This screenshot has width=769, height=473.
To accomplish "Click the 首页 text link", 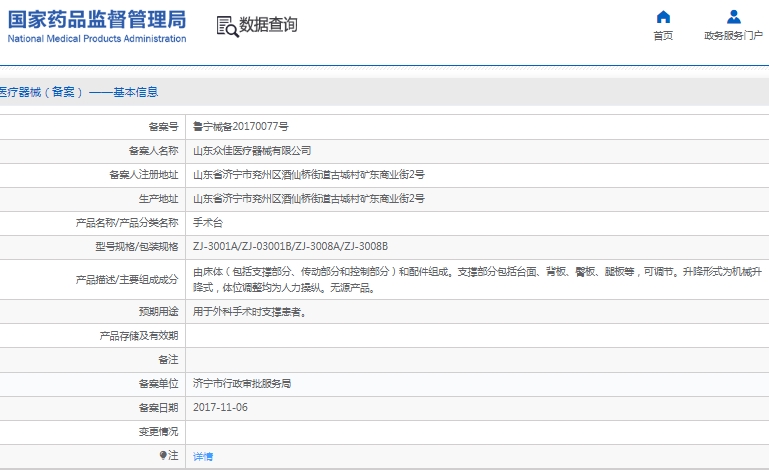I will pyautogui.click(x=663, y=36).
